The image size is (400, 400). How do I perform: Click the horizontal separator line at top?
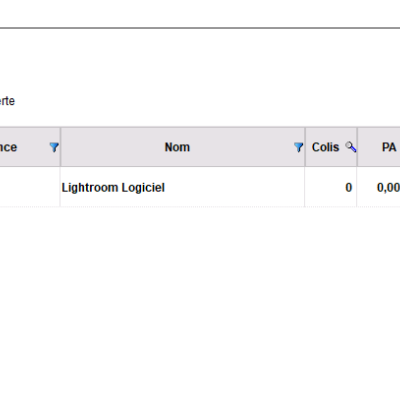200,28
